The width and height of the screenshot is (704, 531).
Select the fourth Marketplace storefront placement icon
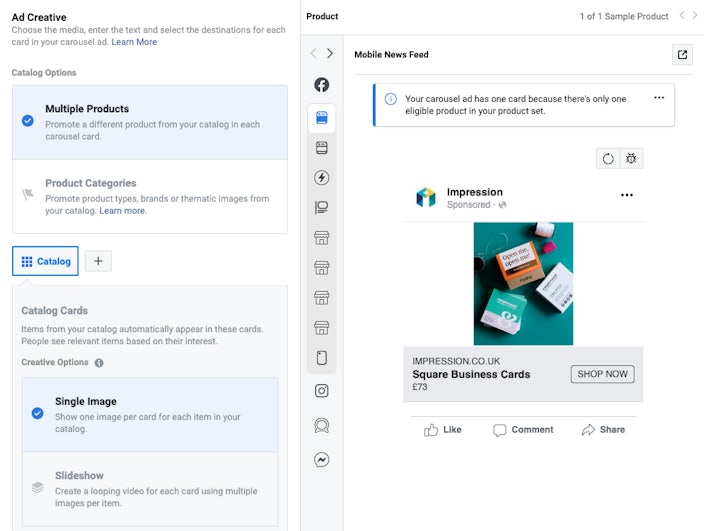click(321, 328)
